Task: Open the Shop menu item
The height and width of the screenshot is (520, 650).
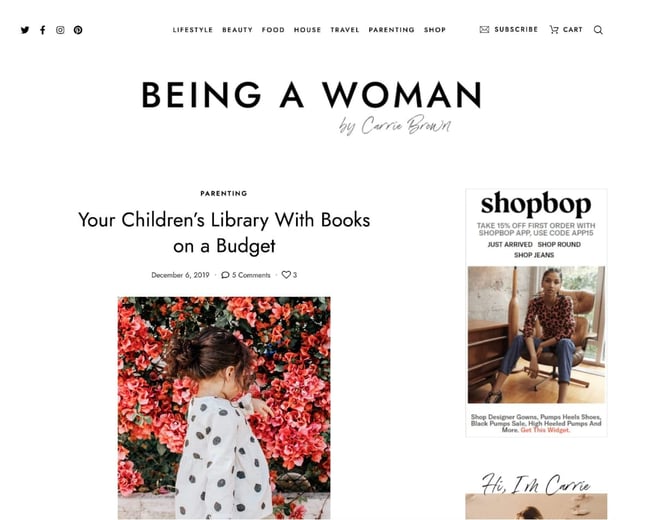Action: click(x=435, y=30)
